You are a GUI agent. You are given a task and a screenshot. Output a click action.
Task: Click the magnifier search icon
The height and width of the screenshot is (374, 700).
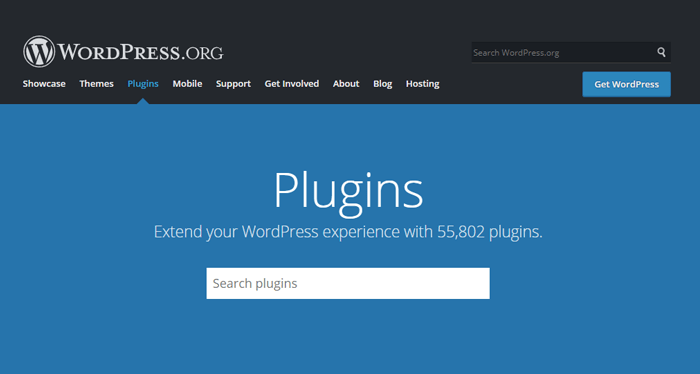click(661, 52)
